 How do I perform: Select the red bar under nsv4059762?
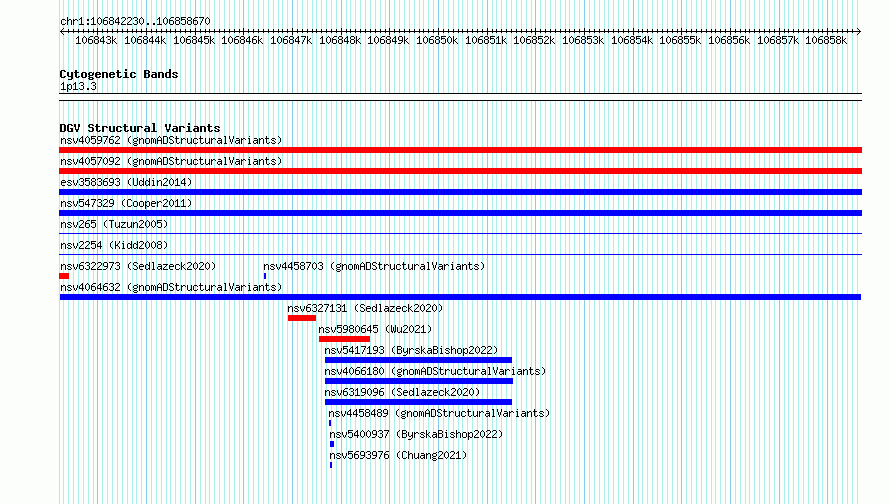pos(460,150)
